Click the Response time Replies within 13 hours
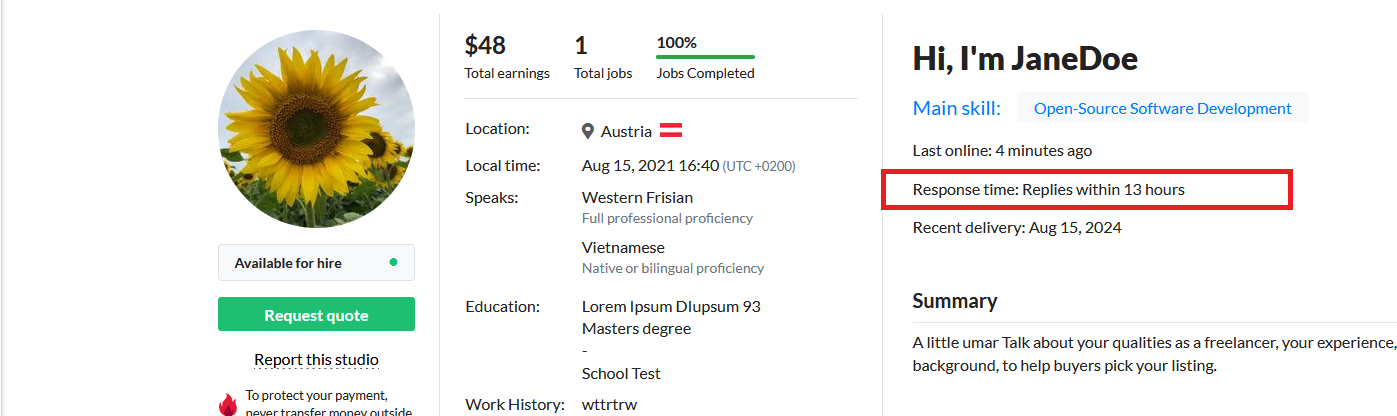 tap(1049, 189)
